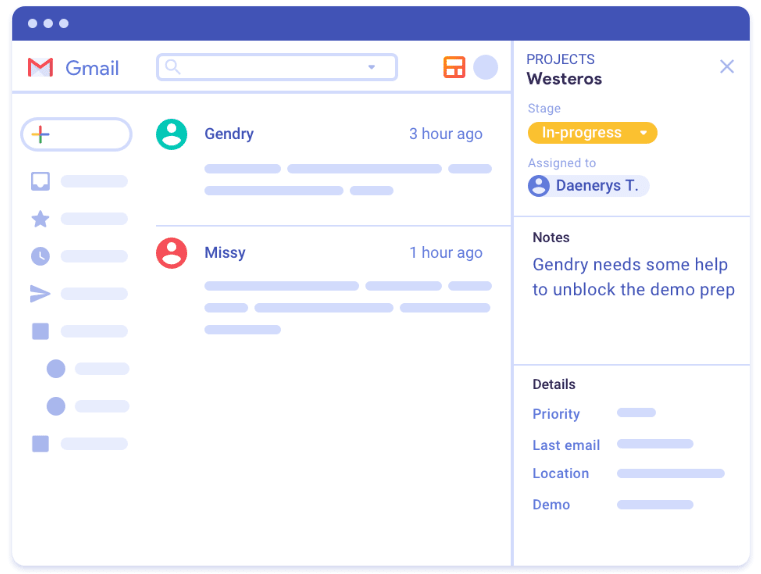Click the Notes heading
This screenshot has height=574, width=761.
tap(551, 237)
